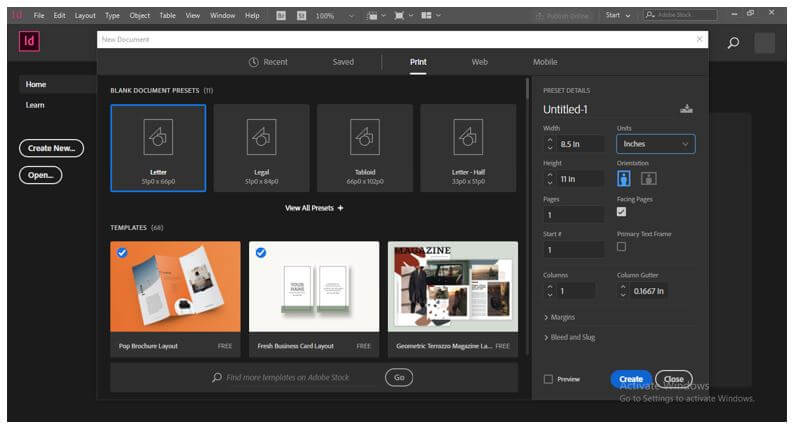This screenshot has height=424, width=792.
Task: Click the Start # input field
Action: coord(573,250)
